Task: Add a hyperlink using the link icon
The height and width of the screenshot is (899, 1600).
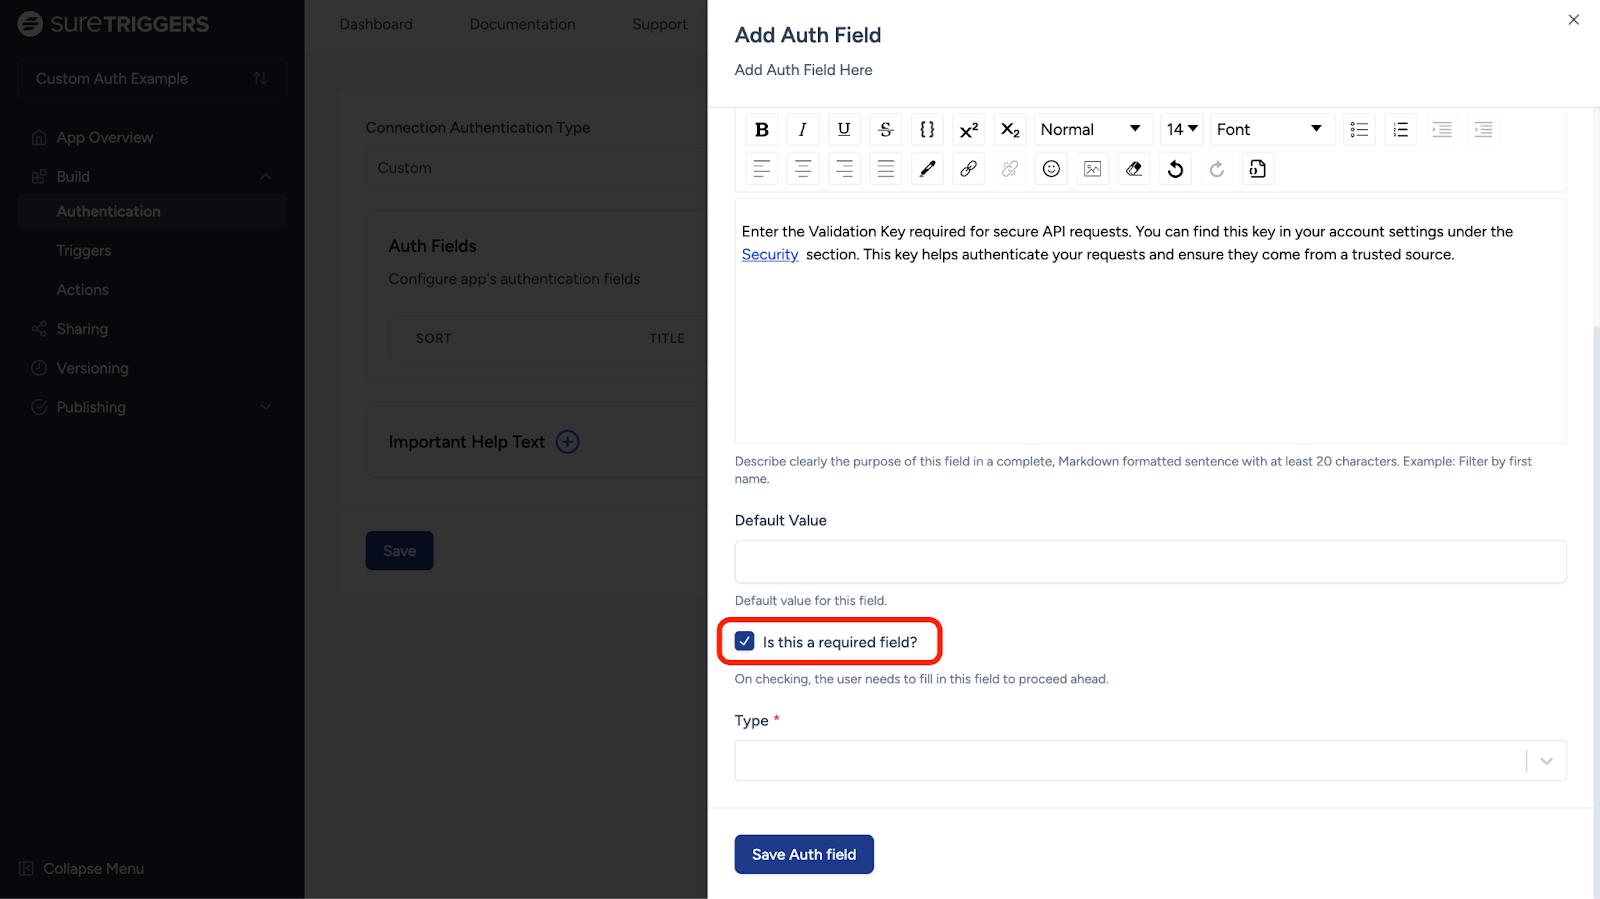Action: pyautogui.click(x=968, y=169)
